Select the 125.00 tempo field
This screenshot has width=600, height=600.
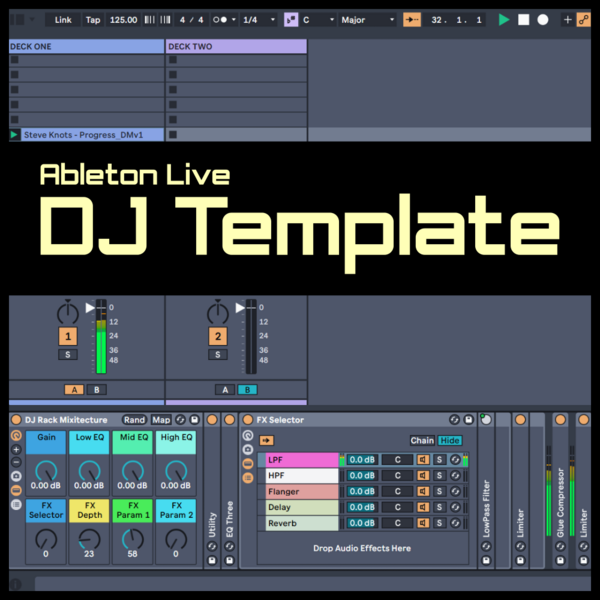click(124, 20)
